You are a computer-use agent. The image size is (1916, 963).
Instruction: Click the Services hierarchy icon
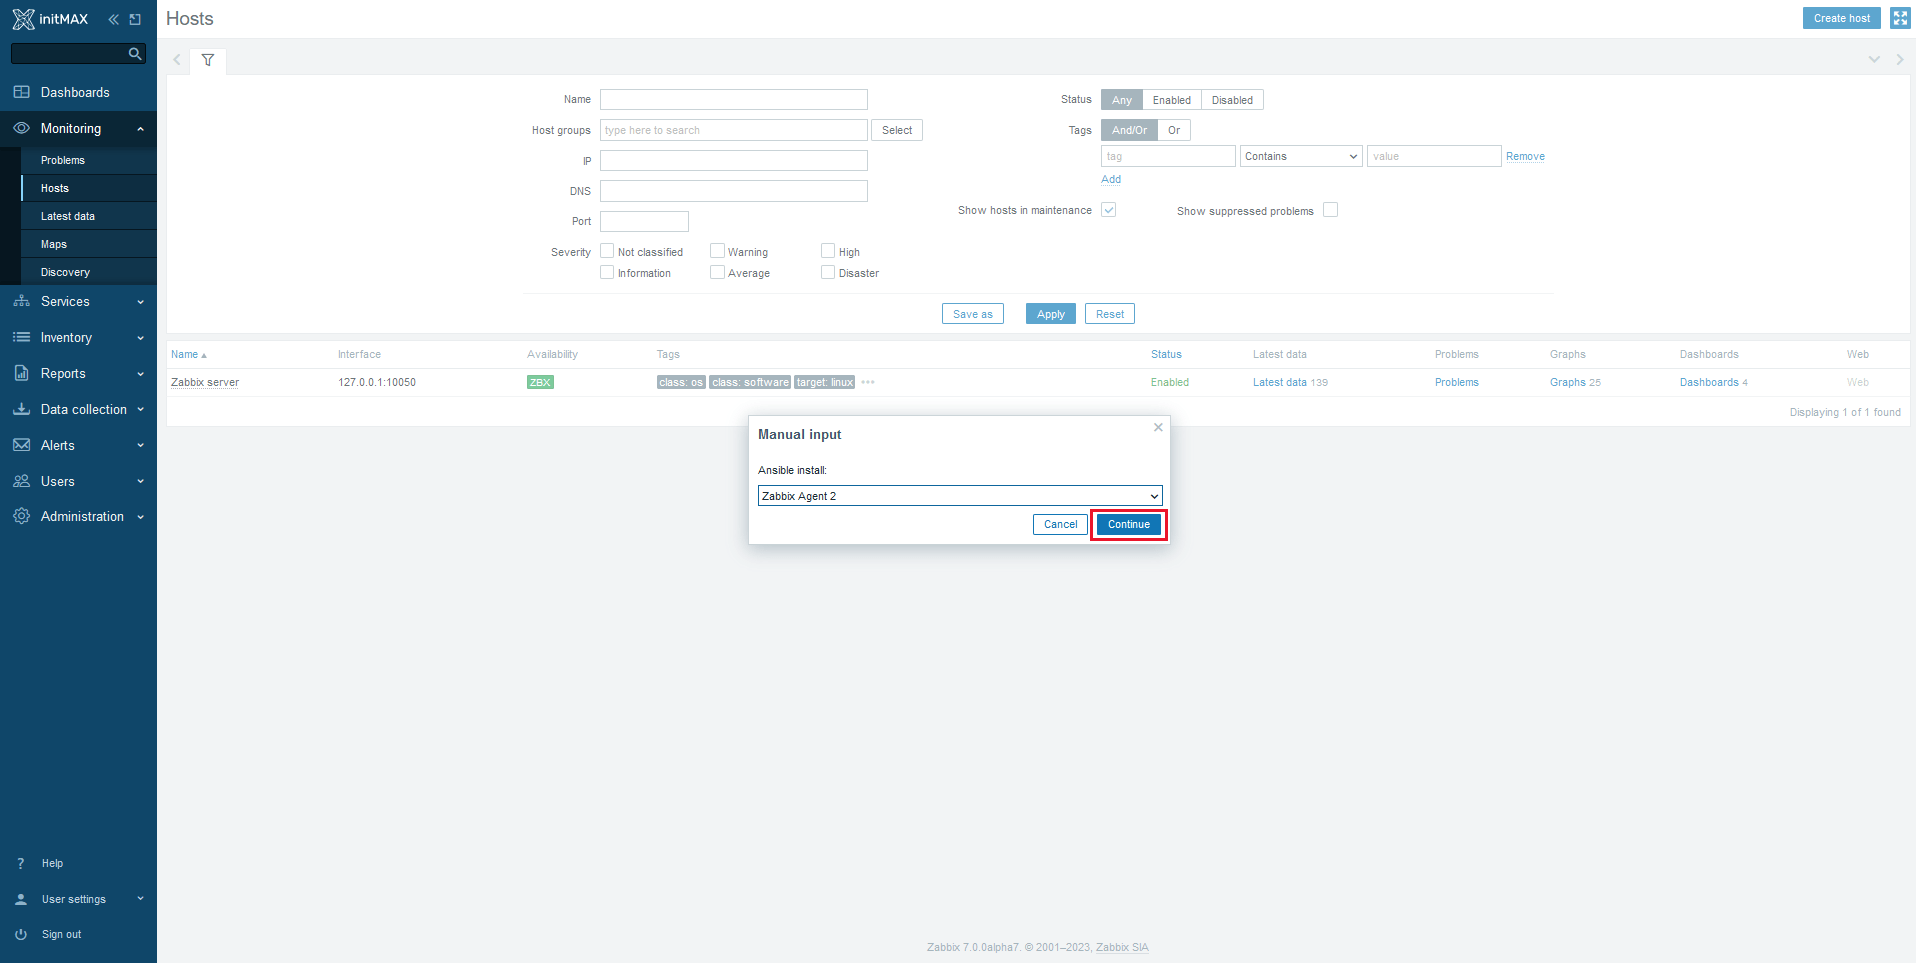21,301
